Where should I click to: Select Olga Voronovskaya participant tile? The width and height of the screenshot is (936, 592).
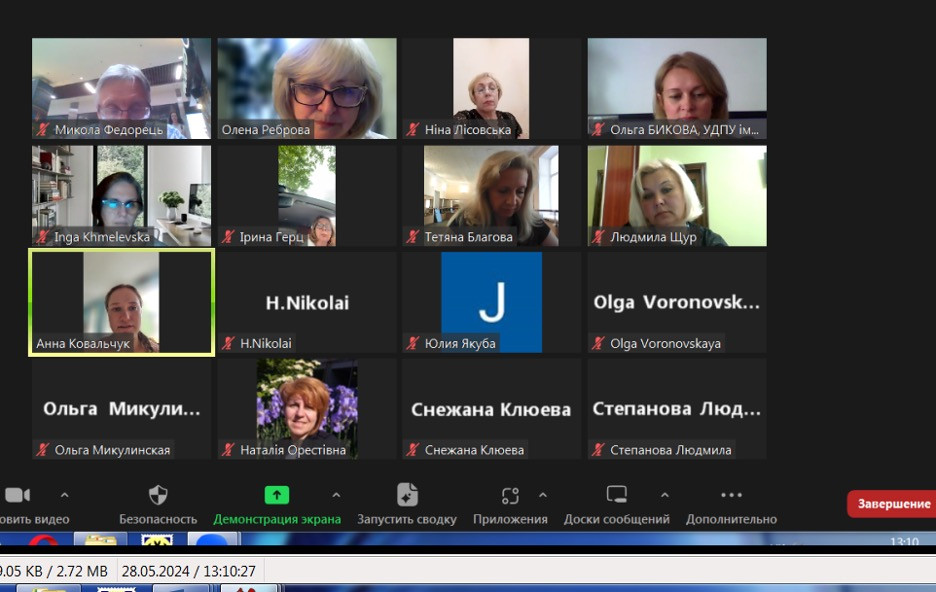[x=677, y=303]
